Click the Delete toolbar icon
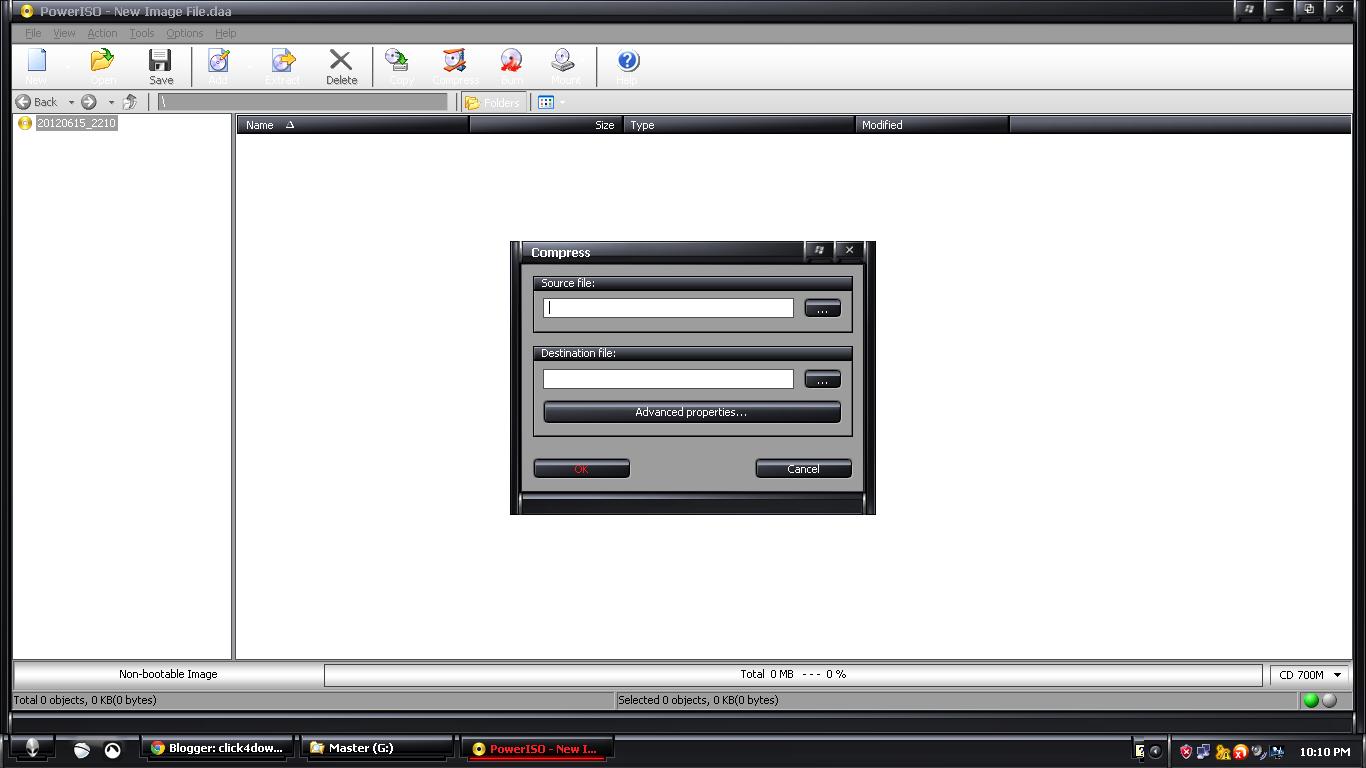Image resolution: width=1366 pixels, height=768 pixels. click(x=341, y=67)
